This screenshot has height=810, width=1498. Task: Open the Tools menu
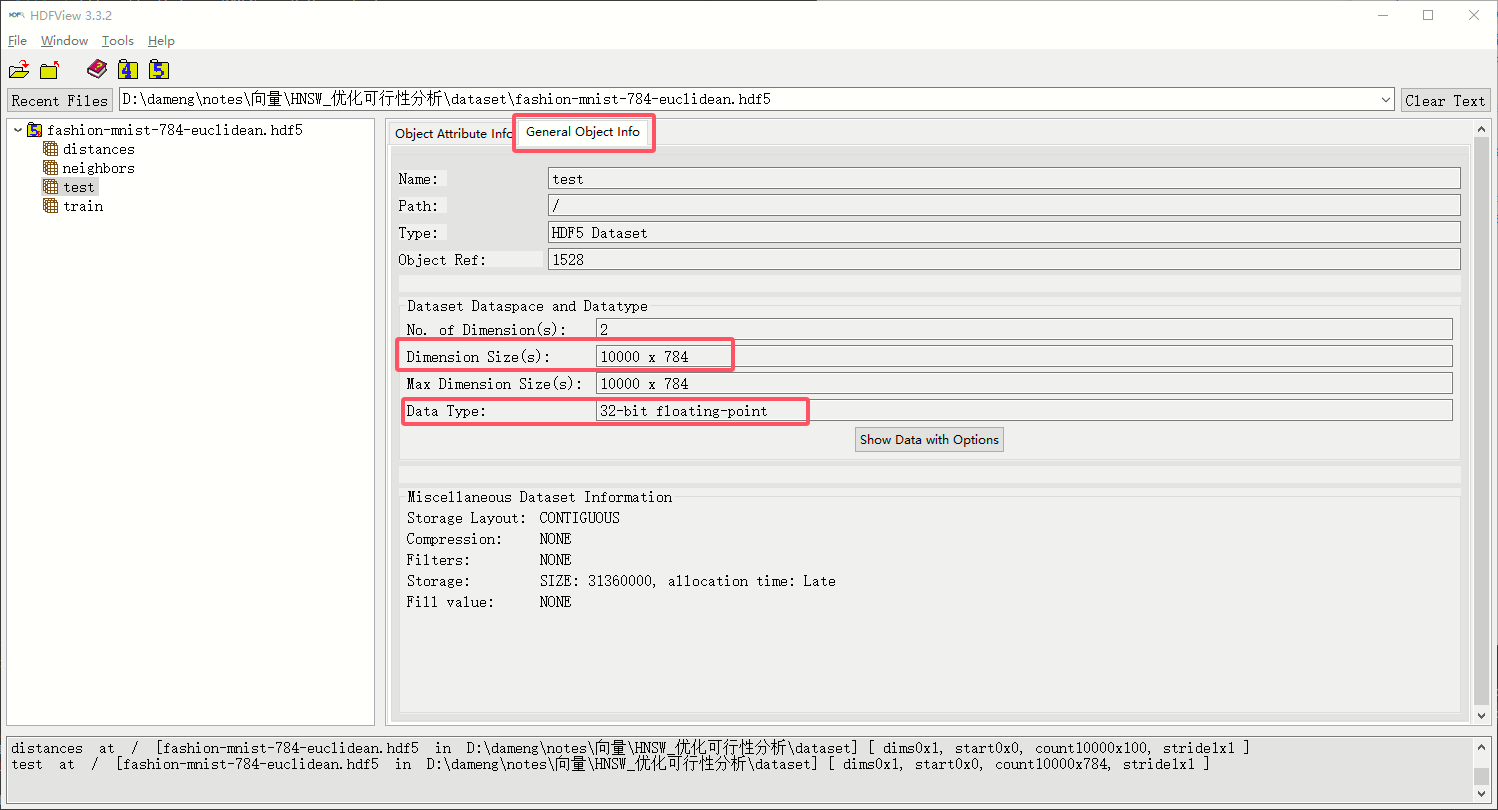click(117, 41)
